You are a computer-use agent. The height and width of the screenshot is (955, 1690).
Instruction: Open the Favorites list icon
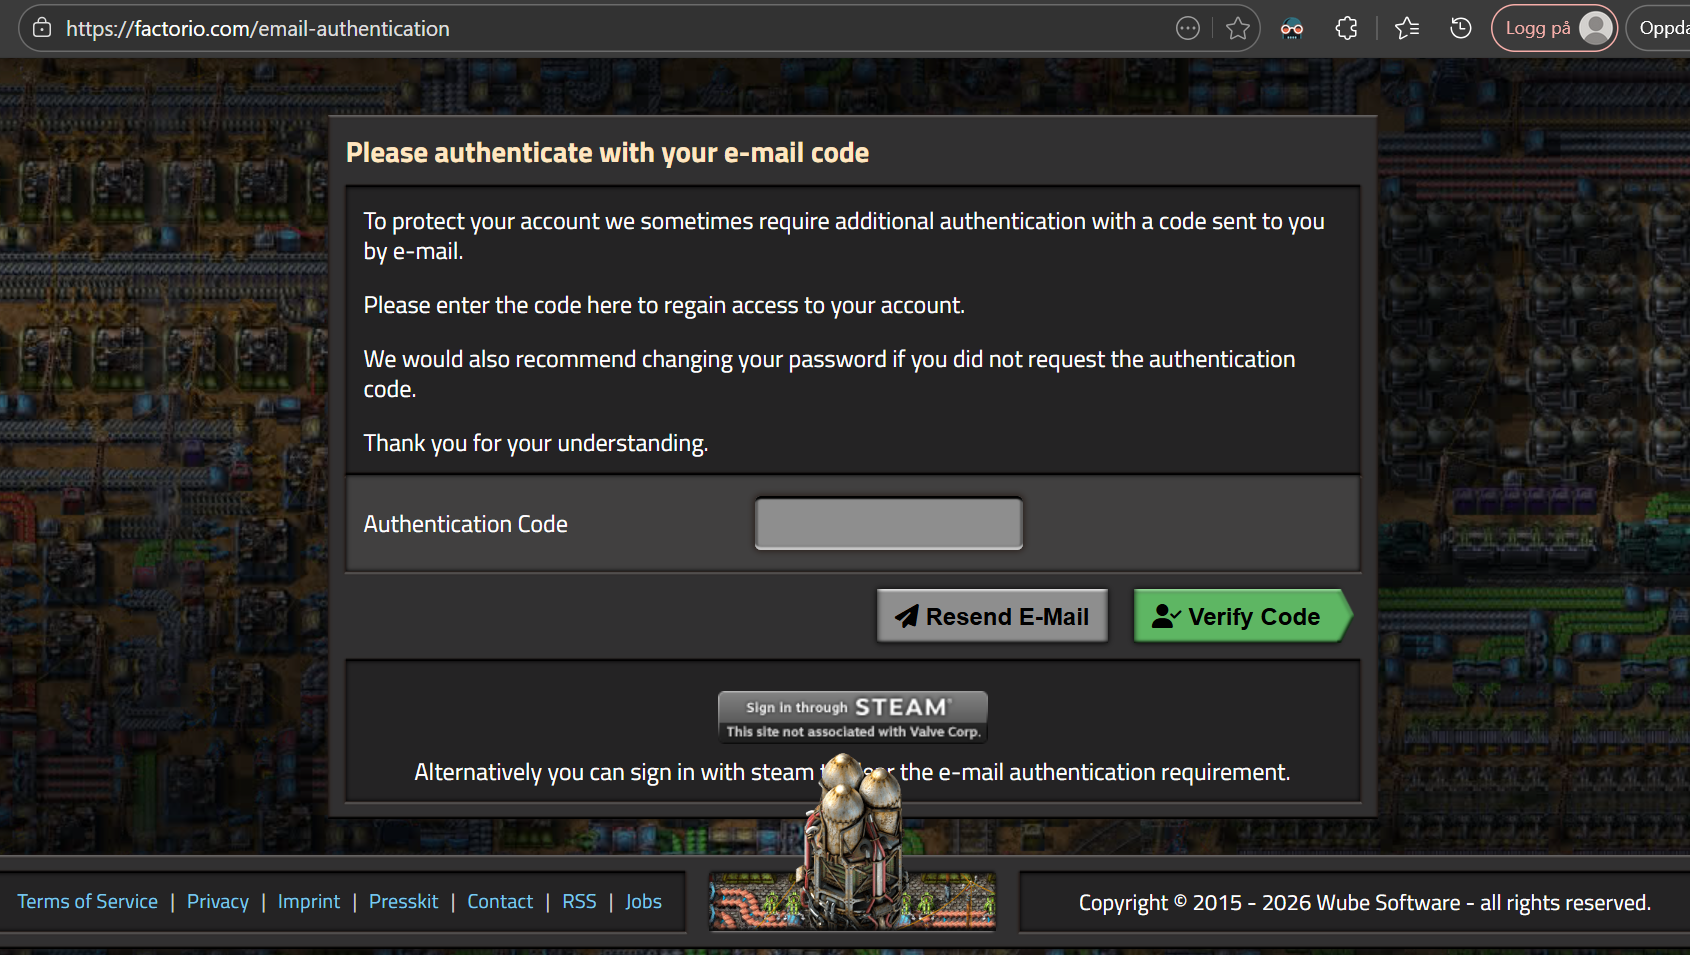point(1407,28)
